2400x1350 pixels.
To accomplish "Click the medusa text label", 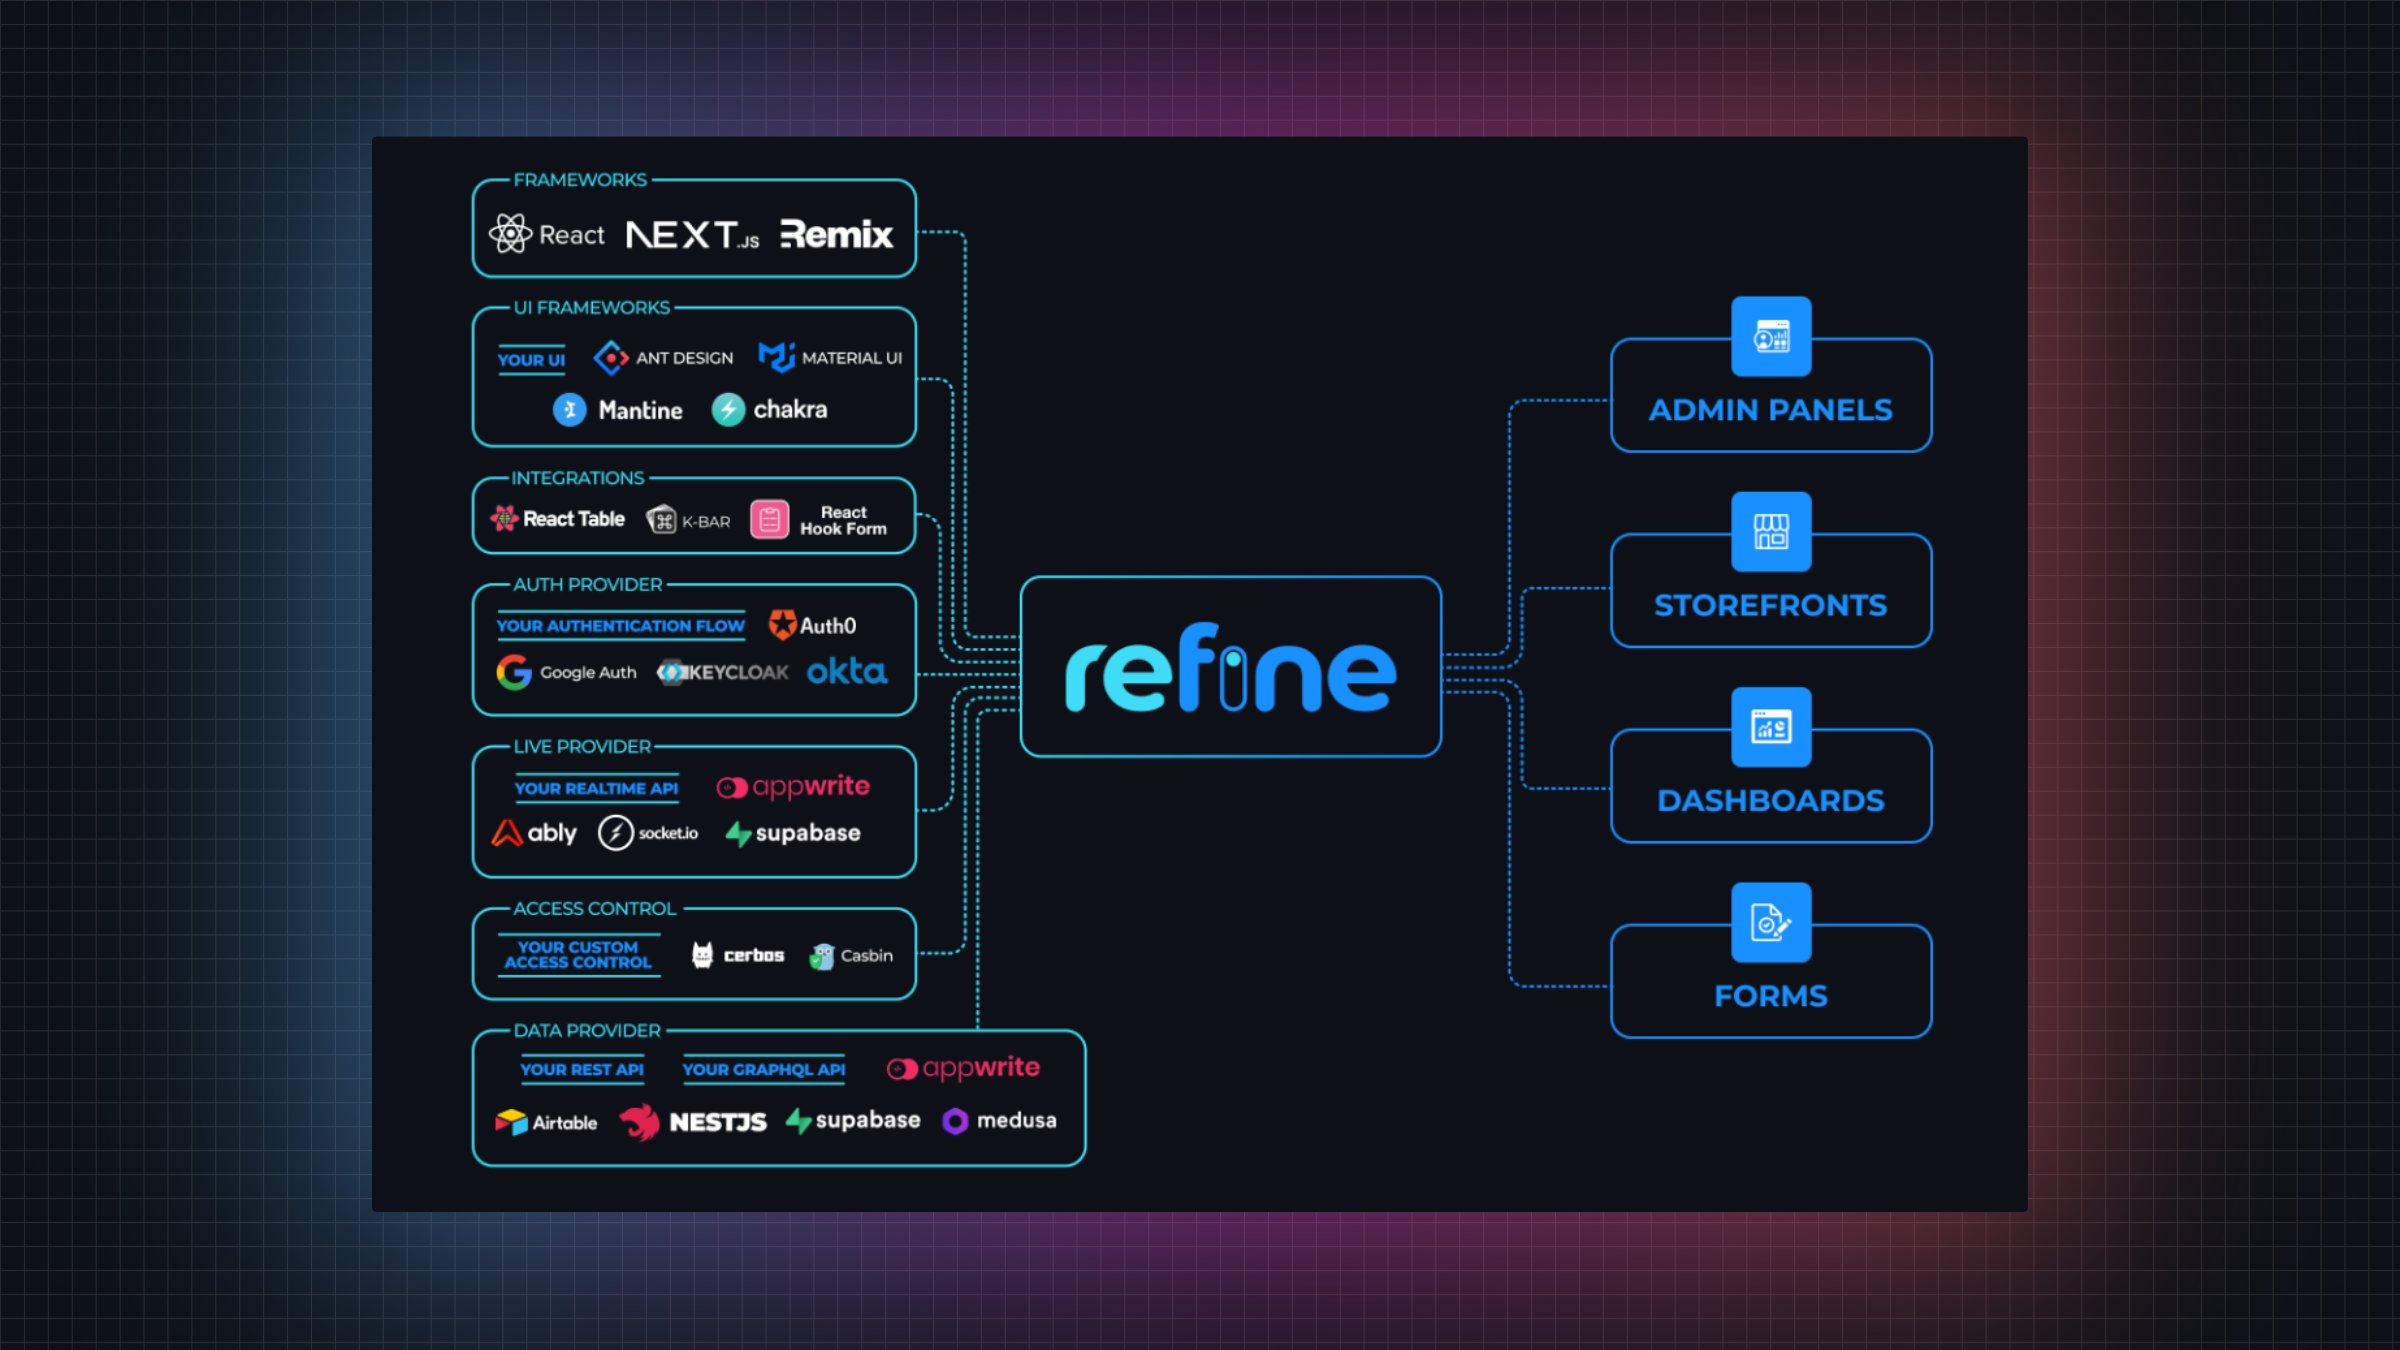I will [x=1017, y=1120].
